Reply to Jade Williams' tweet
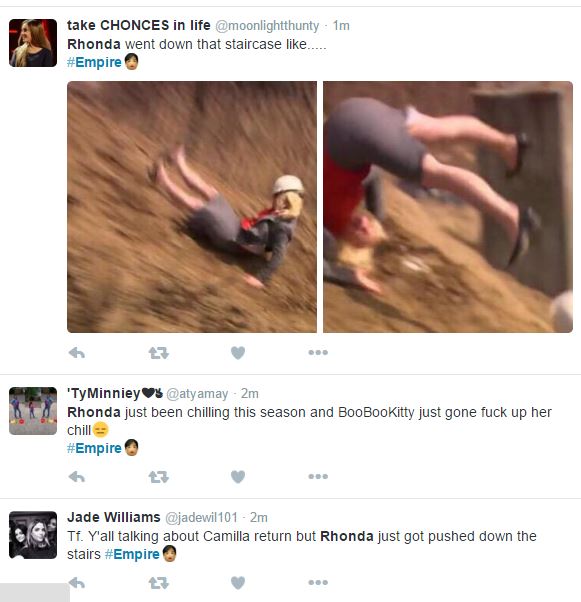 [77, 583]
